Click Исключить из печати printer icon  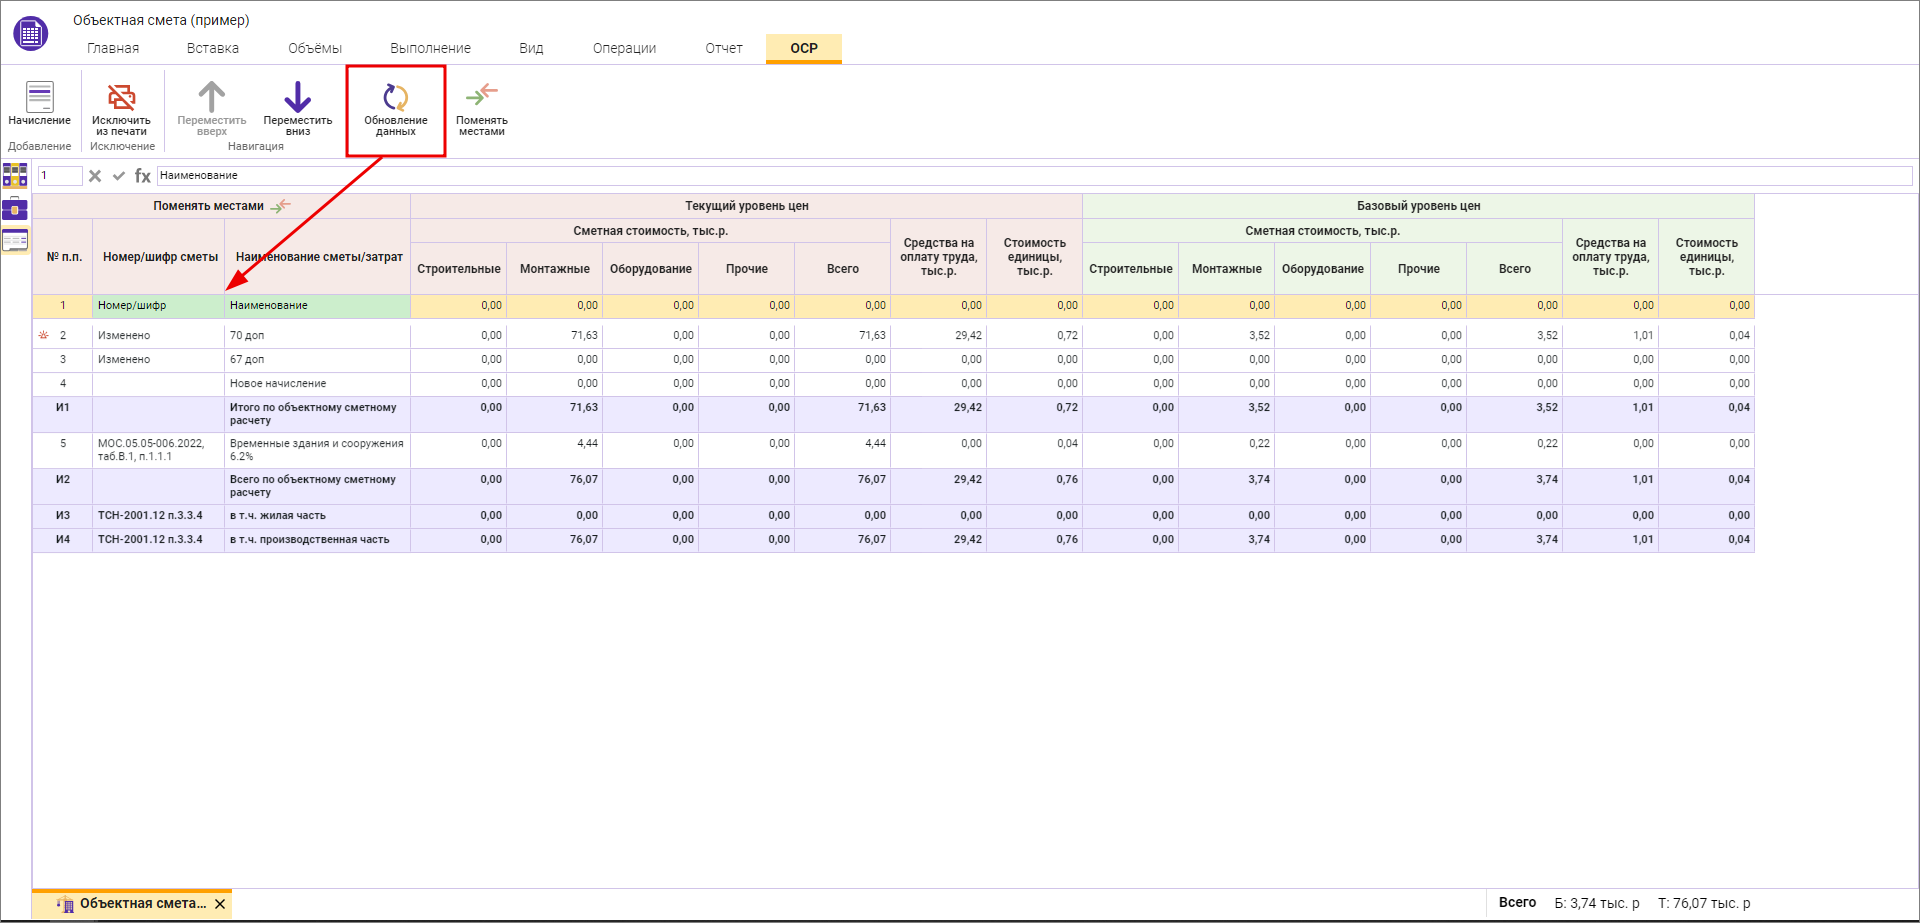point(121,97)
